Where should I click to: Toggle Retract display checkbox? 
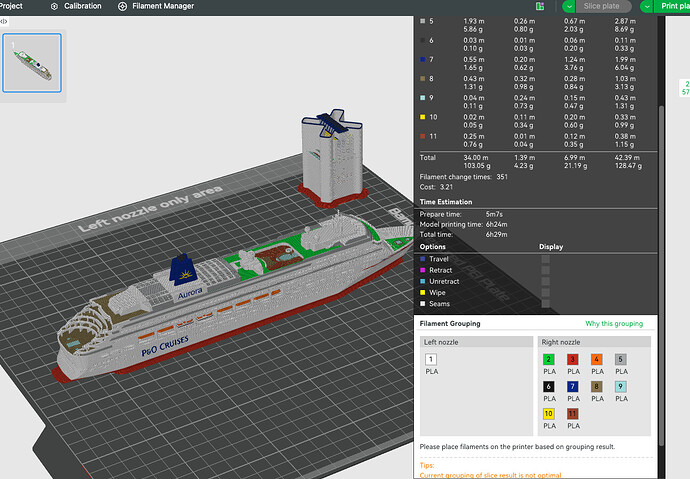pos(546,270)
